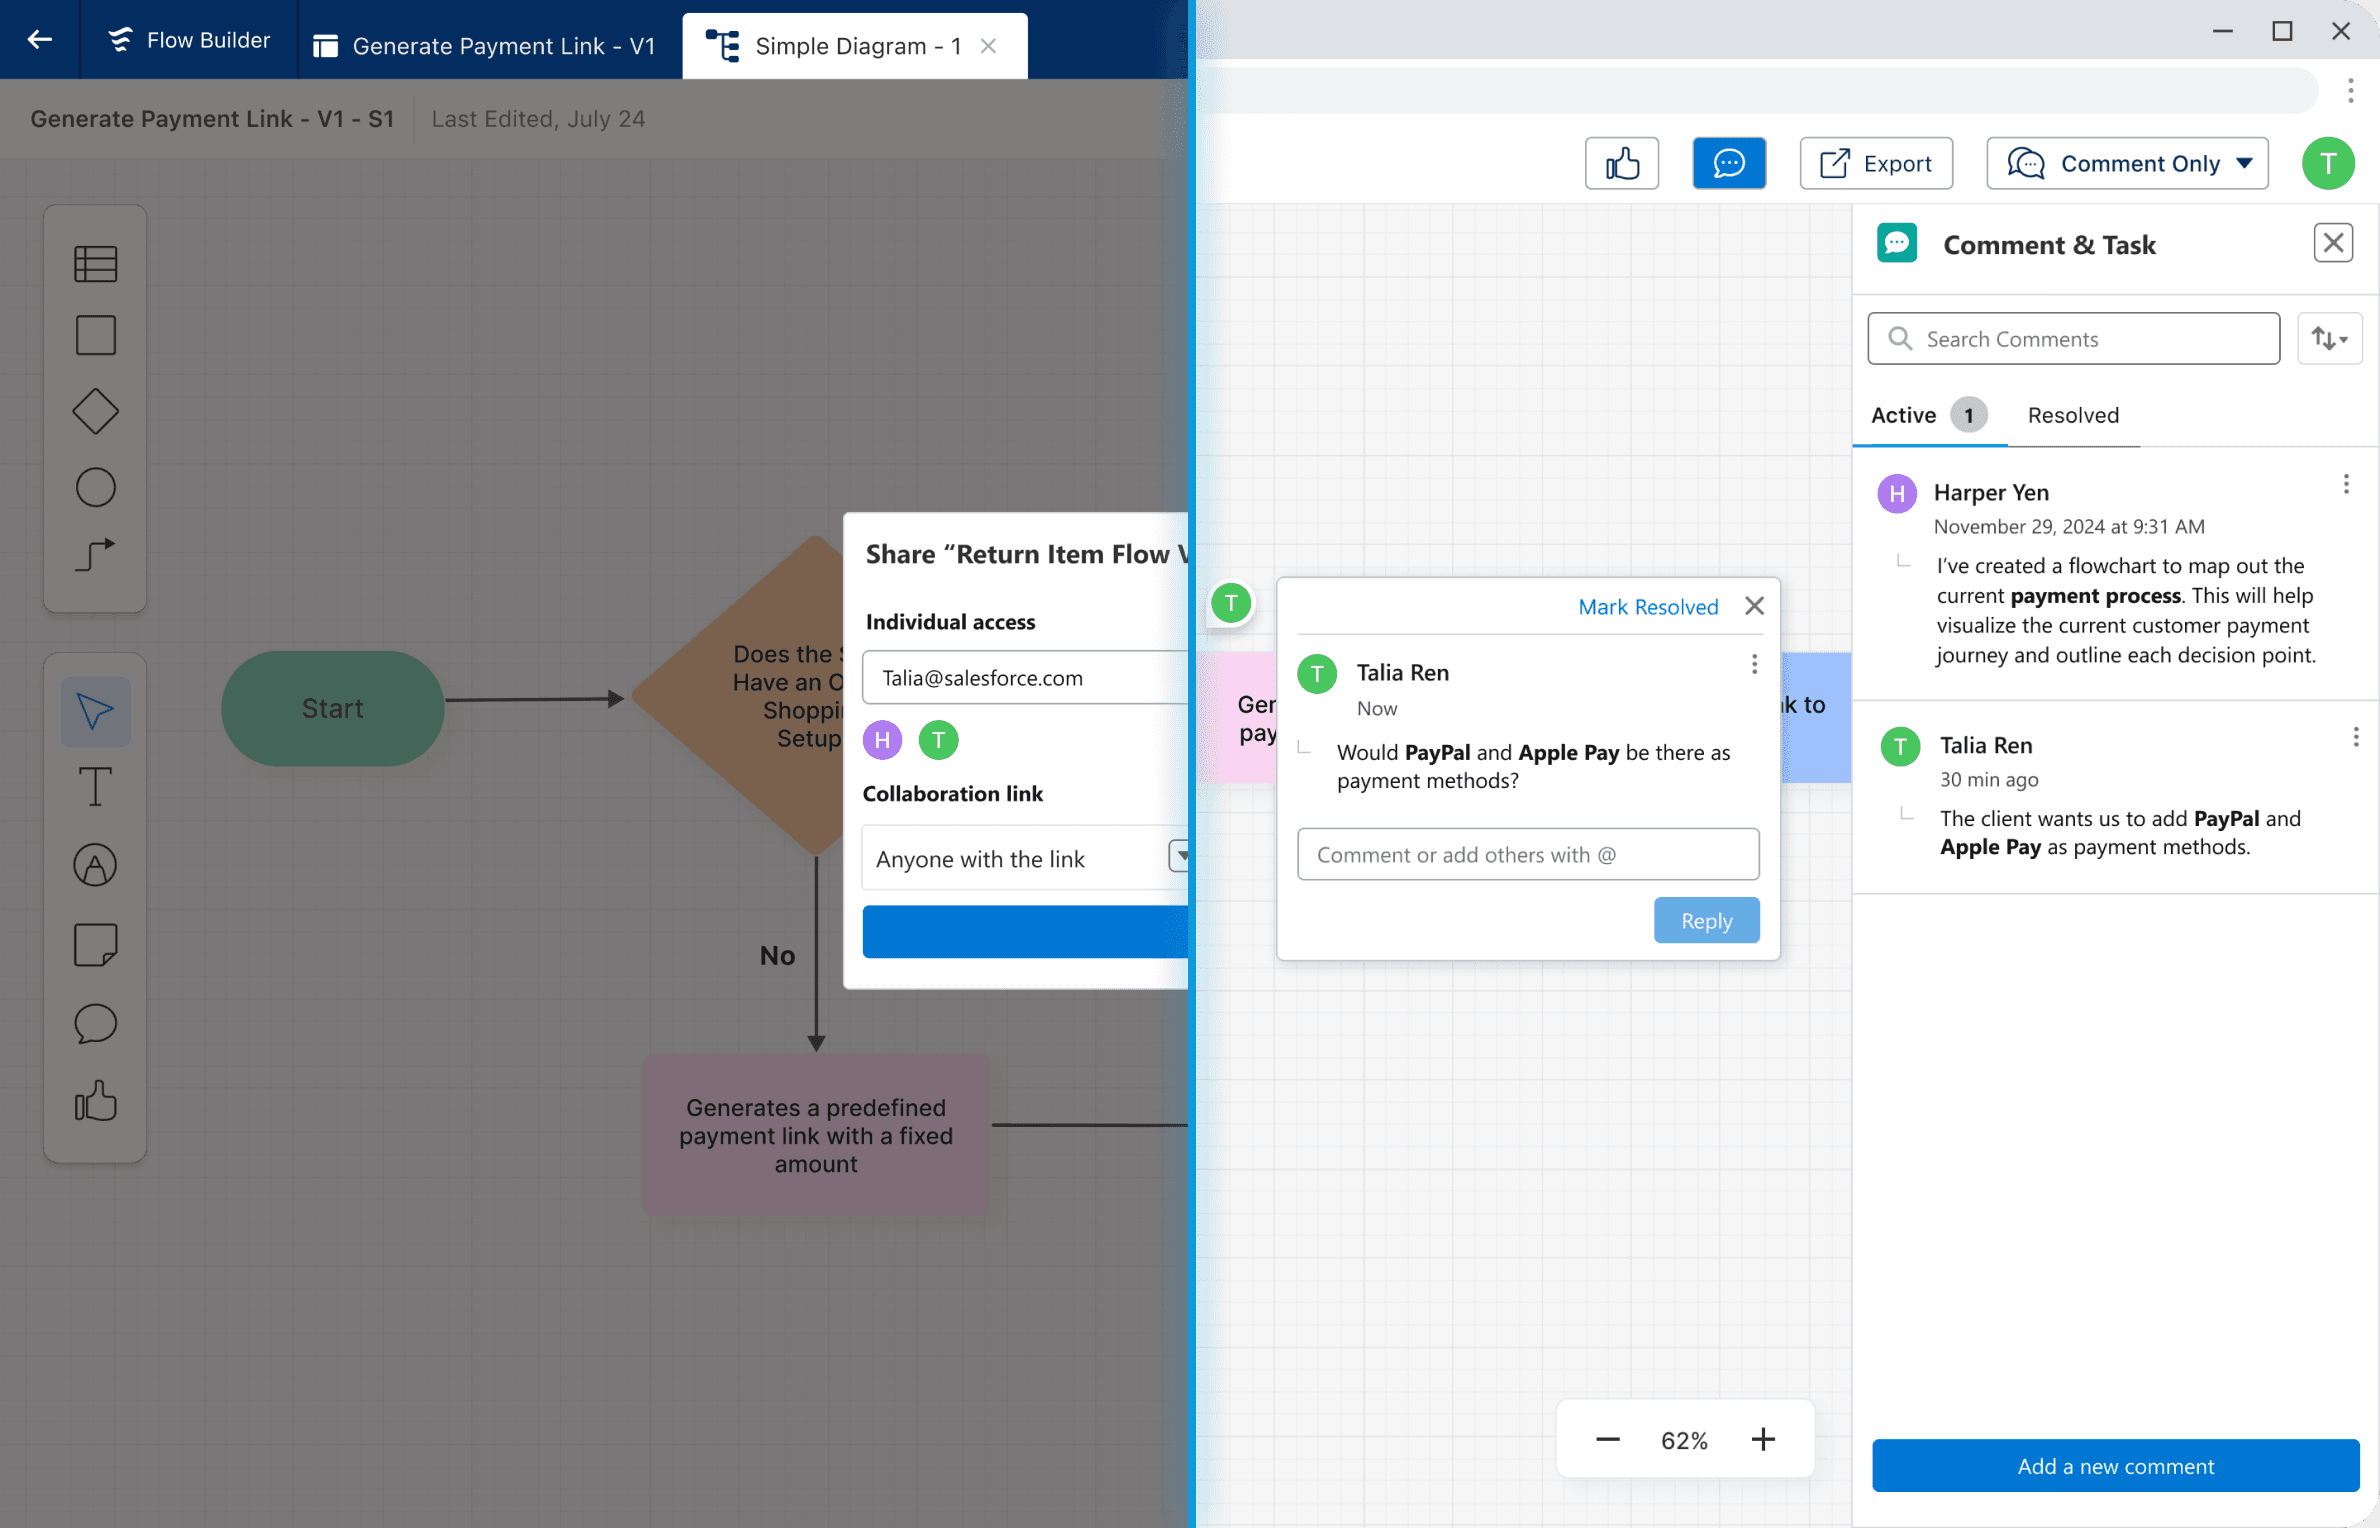Select the table shape tool

point(95,264)
